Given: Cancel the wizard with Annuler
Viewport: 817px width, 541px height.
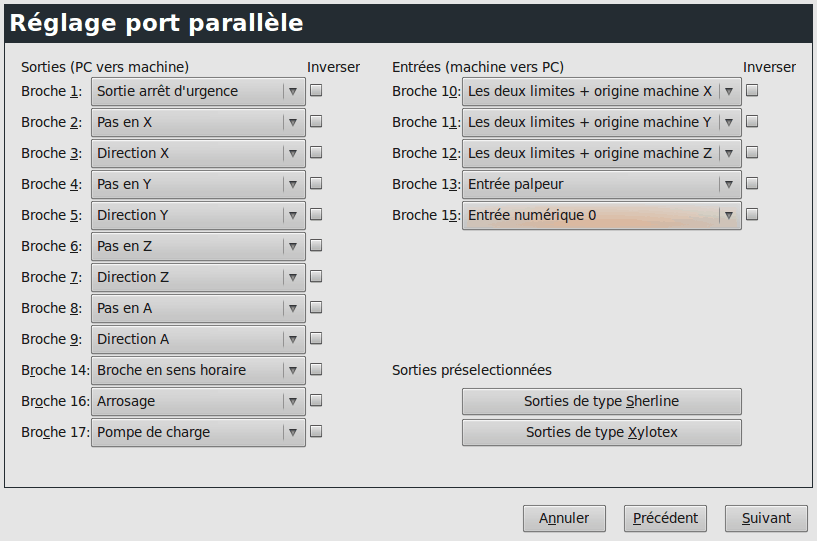Looking at the screenshot, I should coord(564,518).
